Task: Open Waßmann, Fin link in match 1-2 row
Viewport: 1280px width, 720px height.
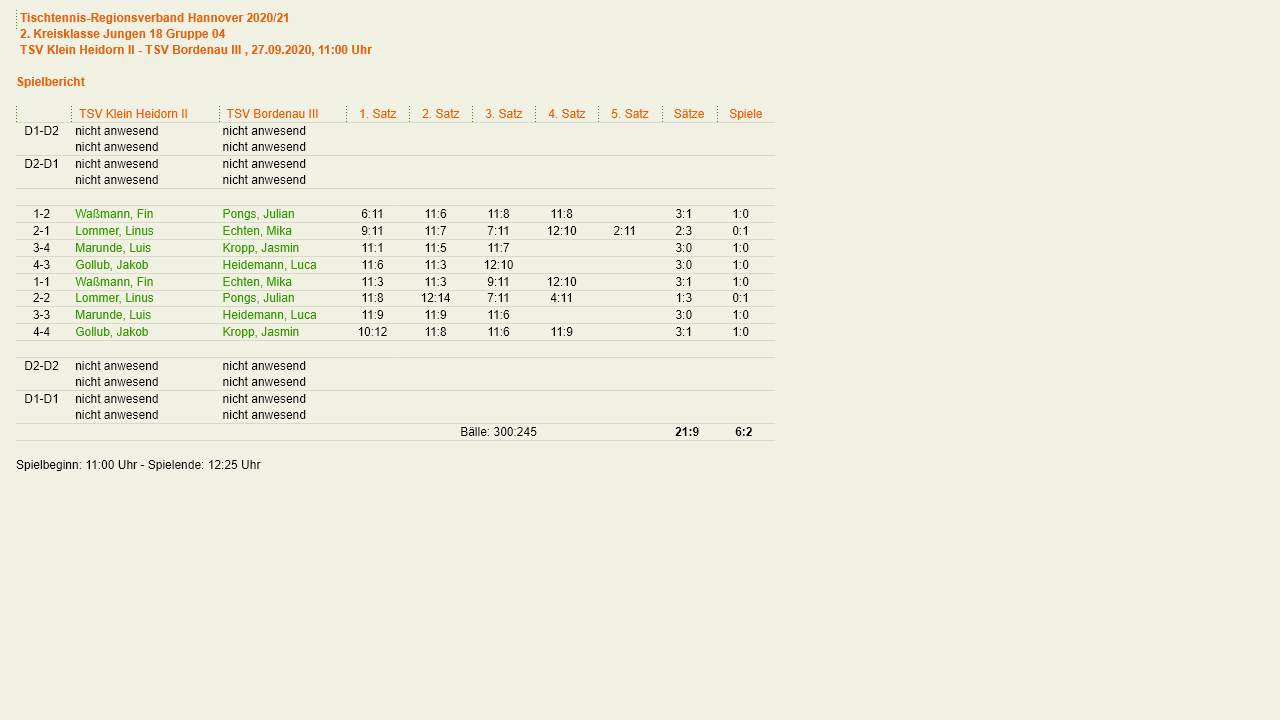Action: pyautogui.click(x=114, y=214)
